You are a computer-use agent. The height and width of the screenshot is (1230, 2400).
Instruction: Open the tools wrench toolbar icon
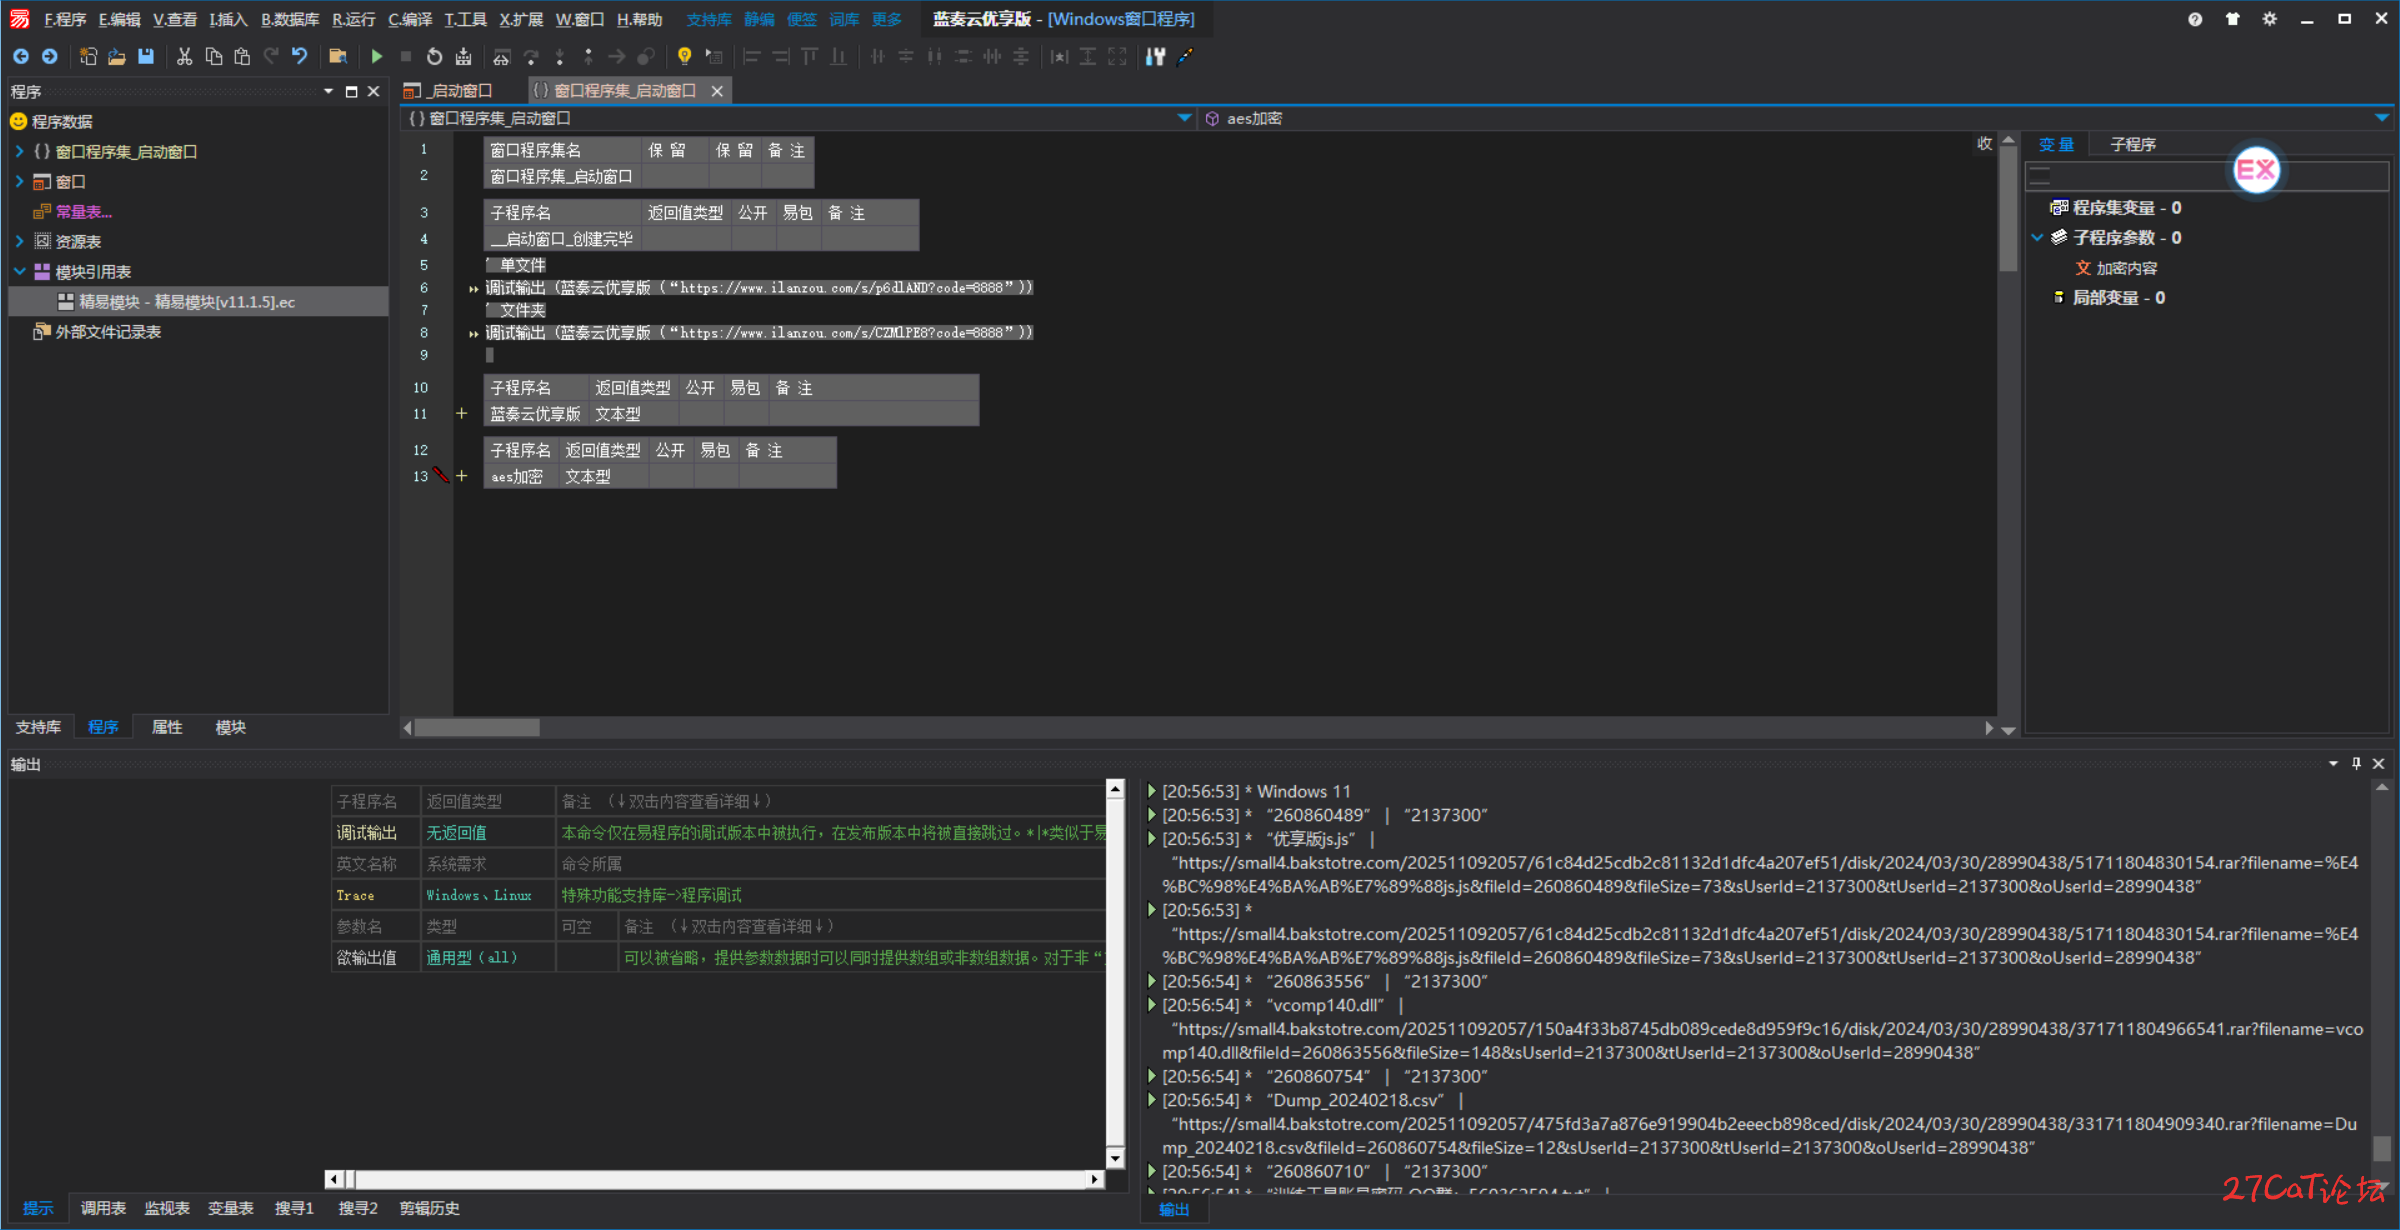pos(1155,57)
